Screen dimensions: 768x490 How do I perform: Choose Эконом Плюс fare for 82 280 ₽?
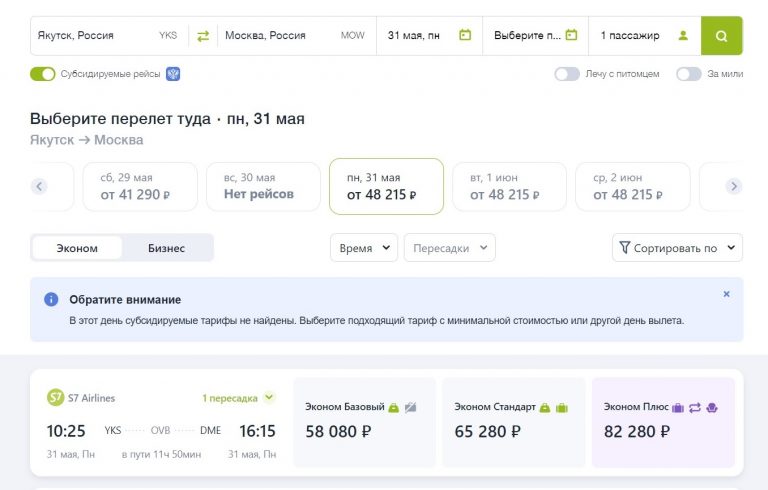pos(662,422)
